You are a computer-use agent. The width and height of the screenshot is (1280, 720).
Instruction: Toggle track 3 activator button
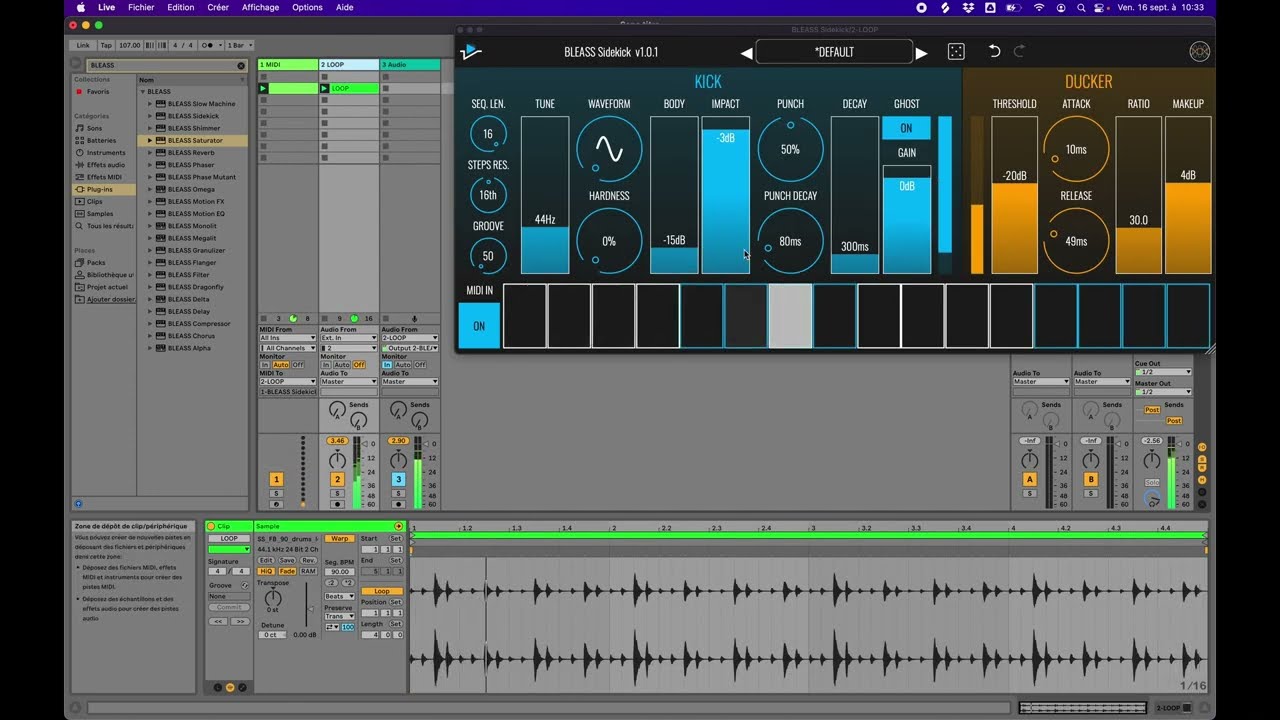pyautogui.click(x=398, y=480)
